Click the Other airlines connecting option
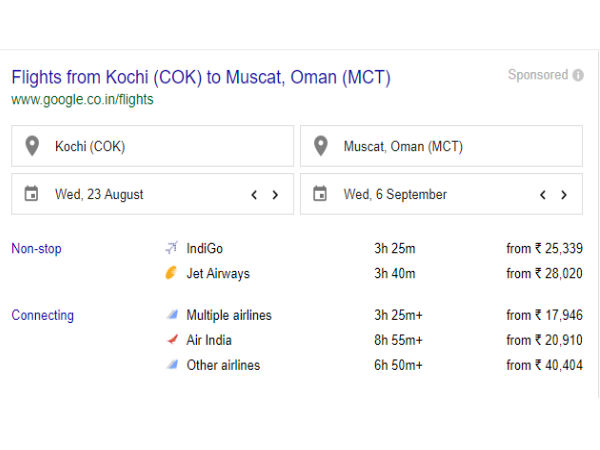 [222, 365]
